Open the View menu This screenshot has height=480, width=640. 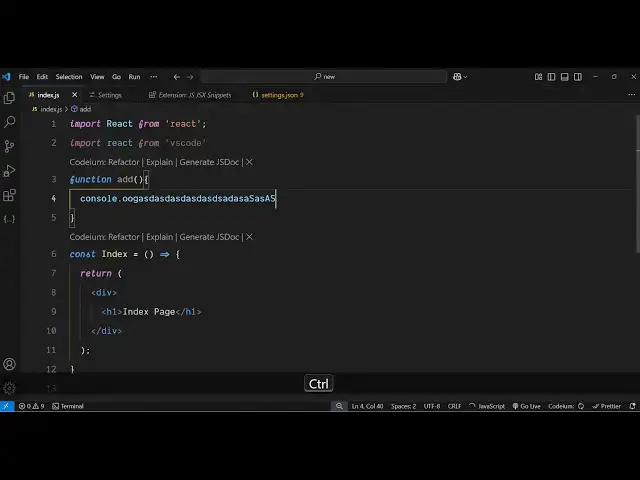(x=97, y=77)
